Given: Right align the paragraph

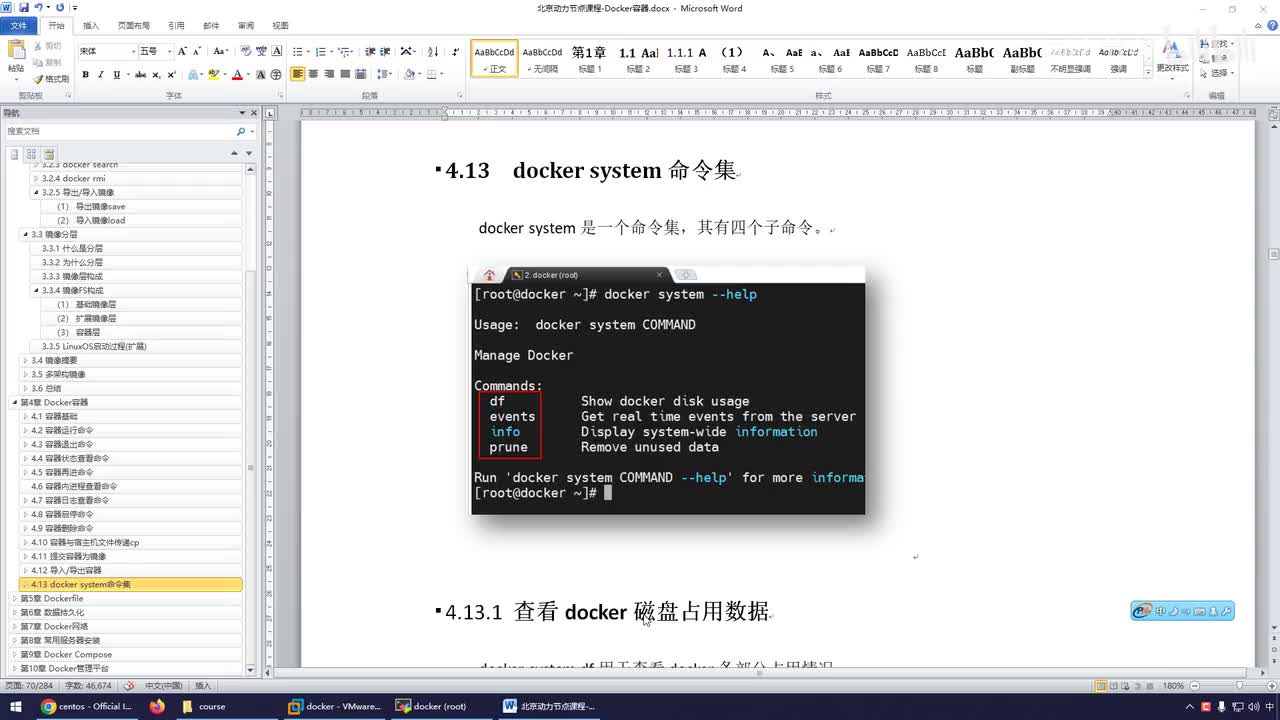Looking at the screenshot, I should click(x=329, y=74).
